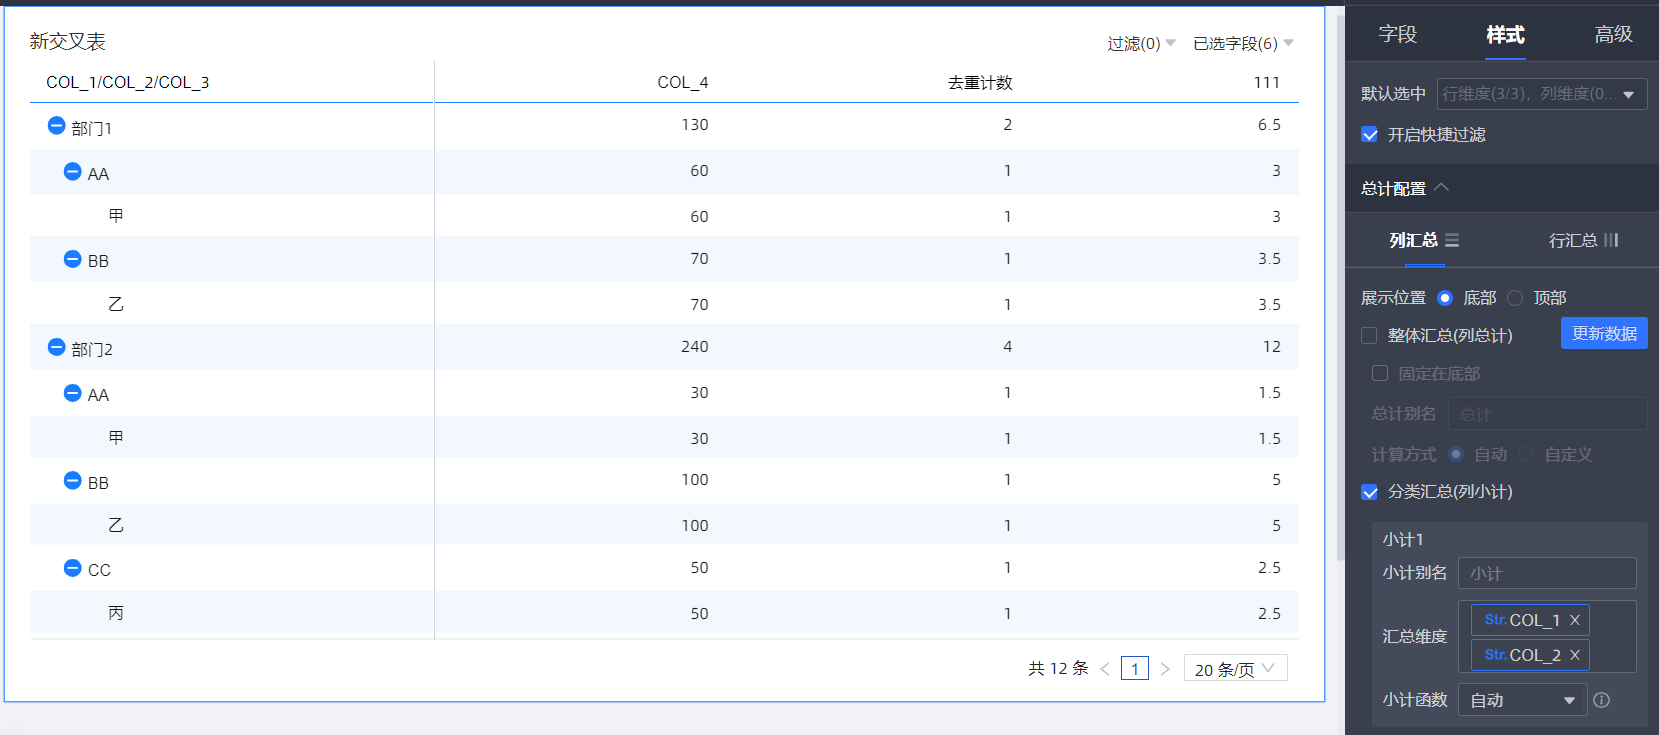This screenshot has width=1659, height=735.
Task: Enable the 整体汇总(列总计) checkbox
Action: pyautogui.click(x=1370, y=336)
